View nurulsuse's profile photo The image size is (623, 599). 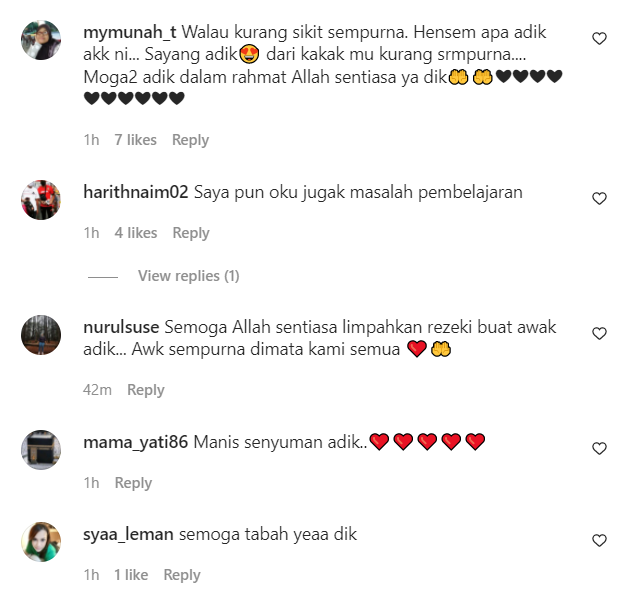[41, 335]
